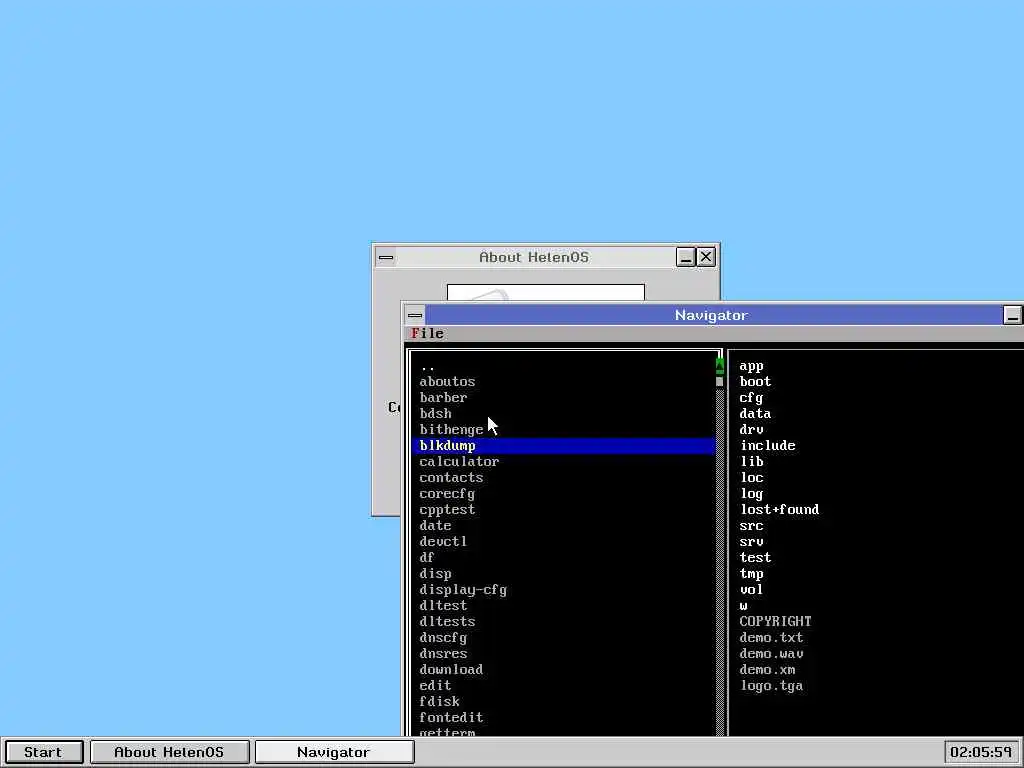
Task: Select 'drv' directory in right panel
Action: pyautogui.click(x=752, y=430)
